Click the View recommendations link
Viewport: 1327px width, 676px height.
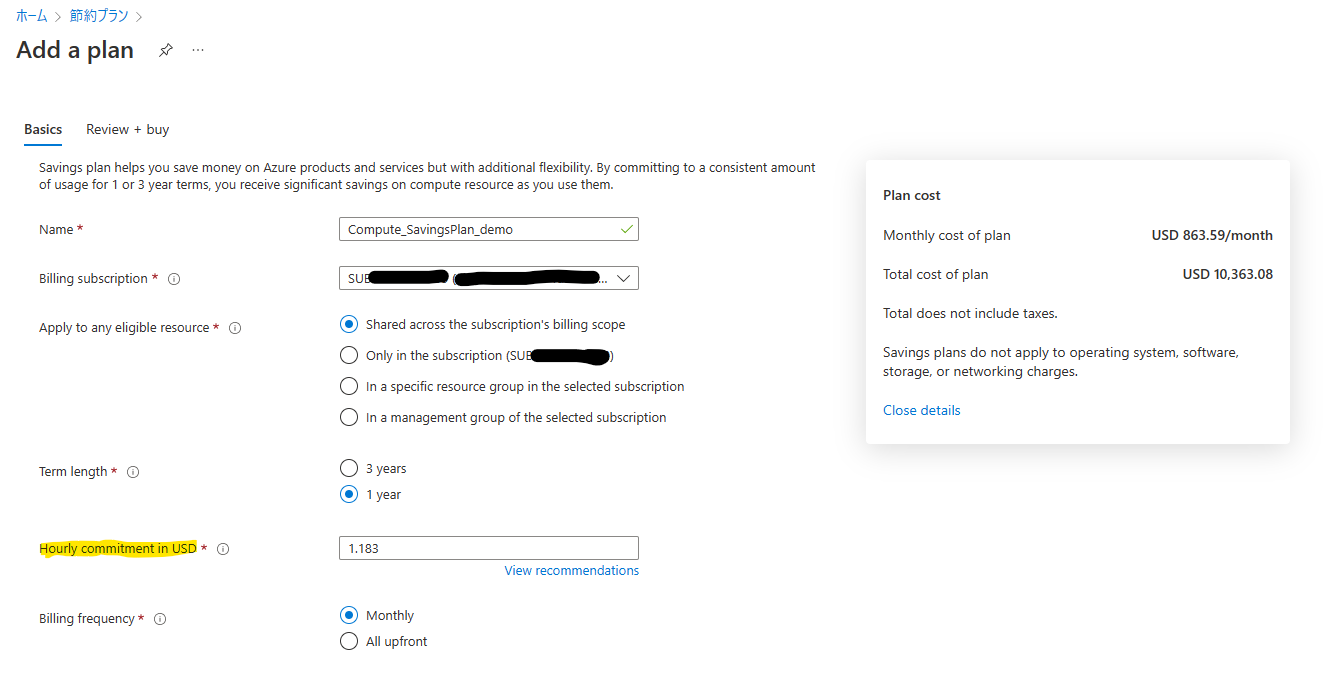click(x=571, y=570)
